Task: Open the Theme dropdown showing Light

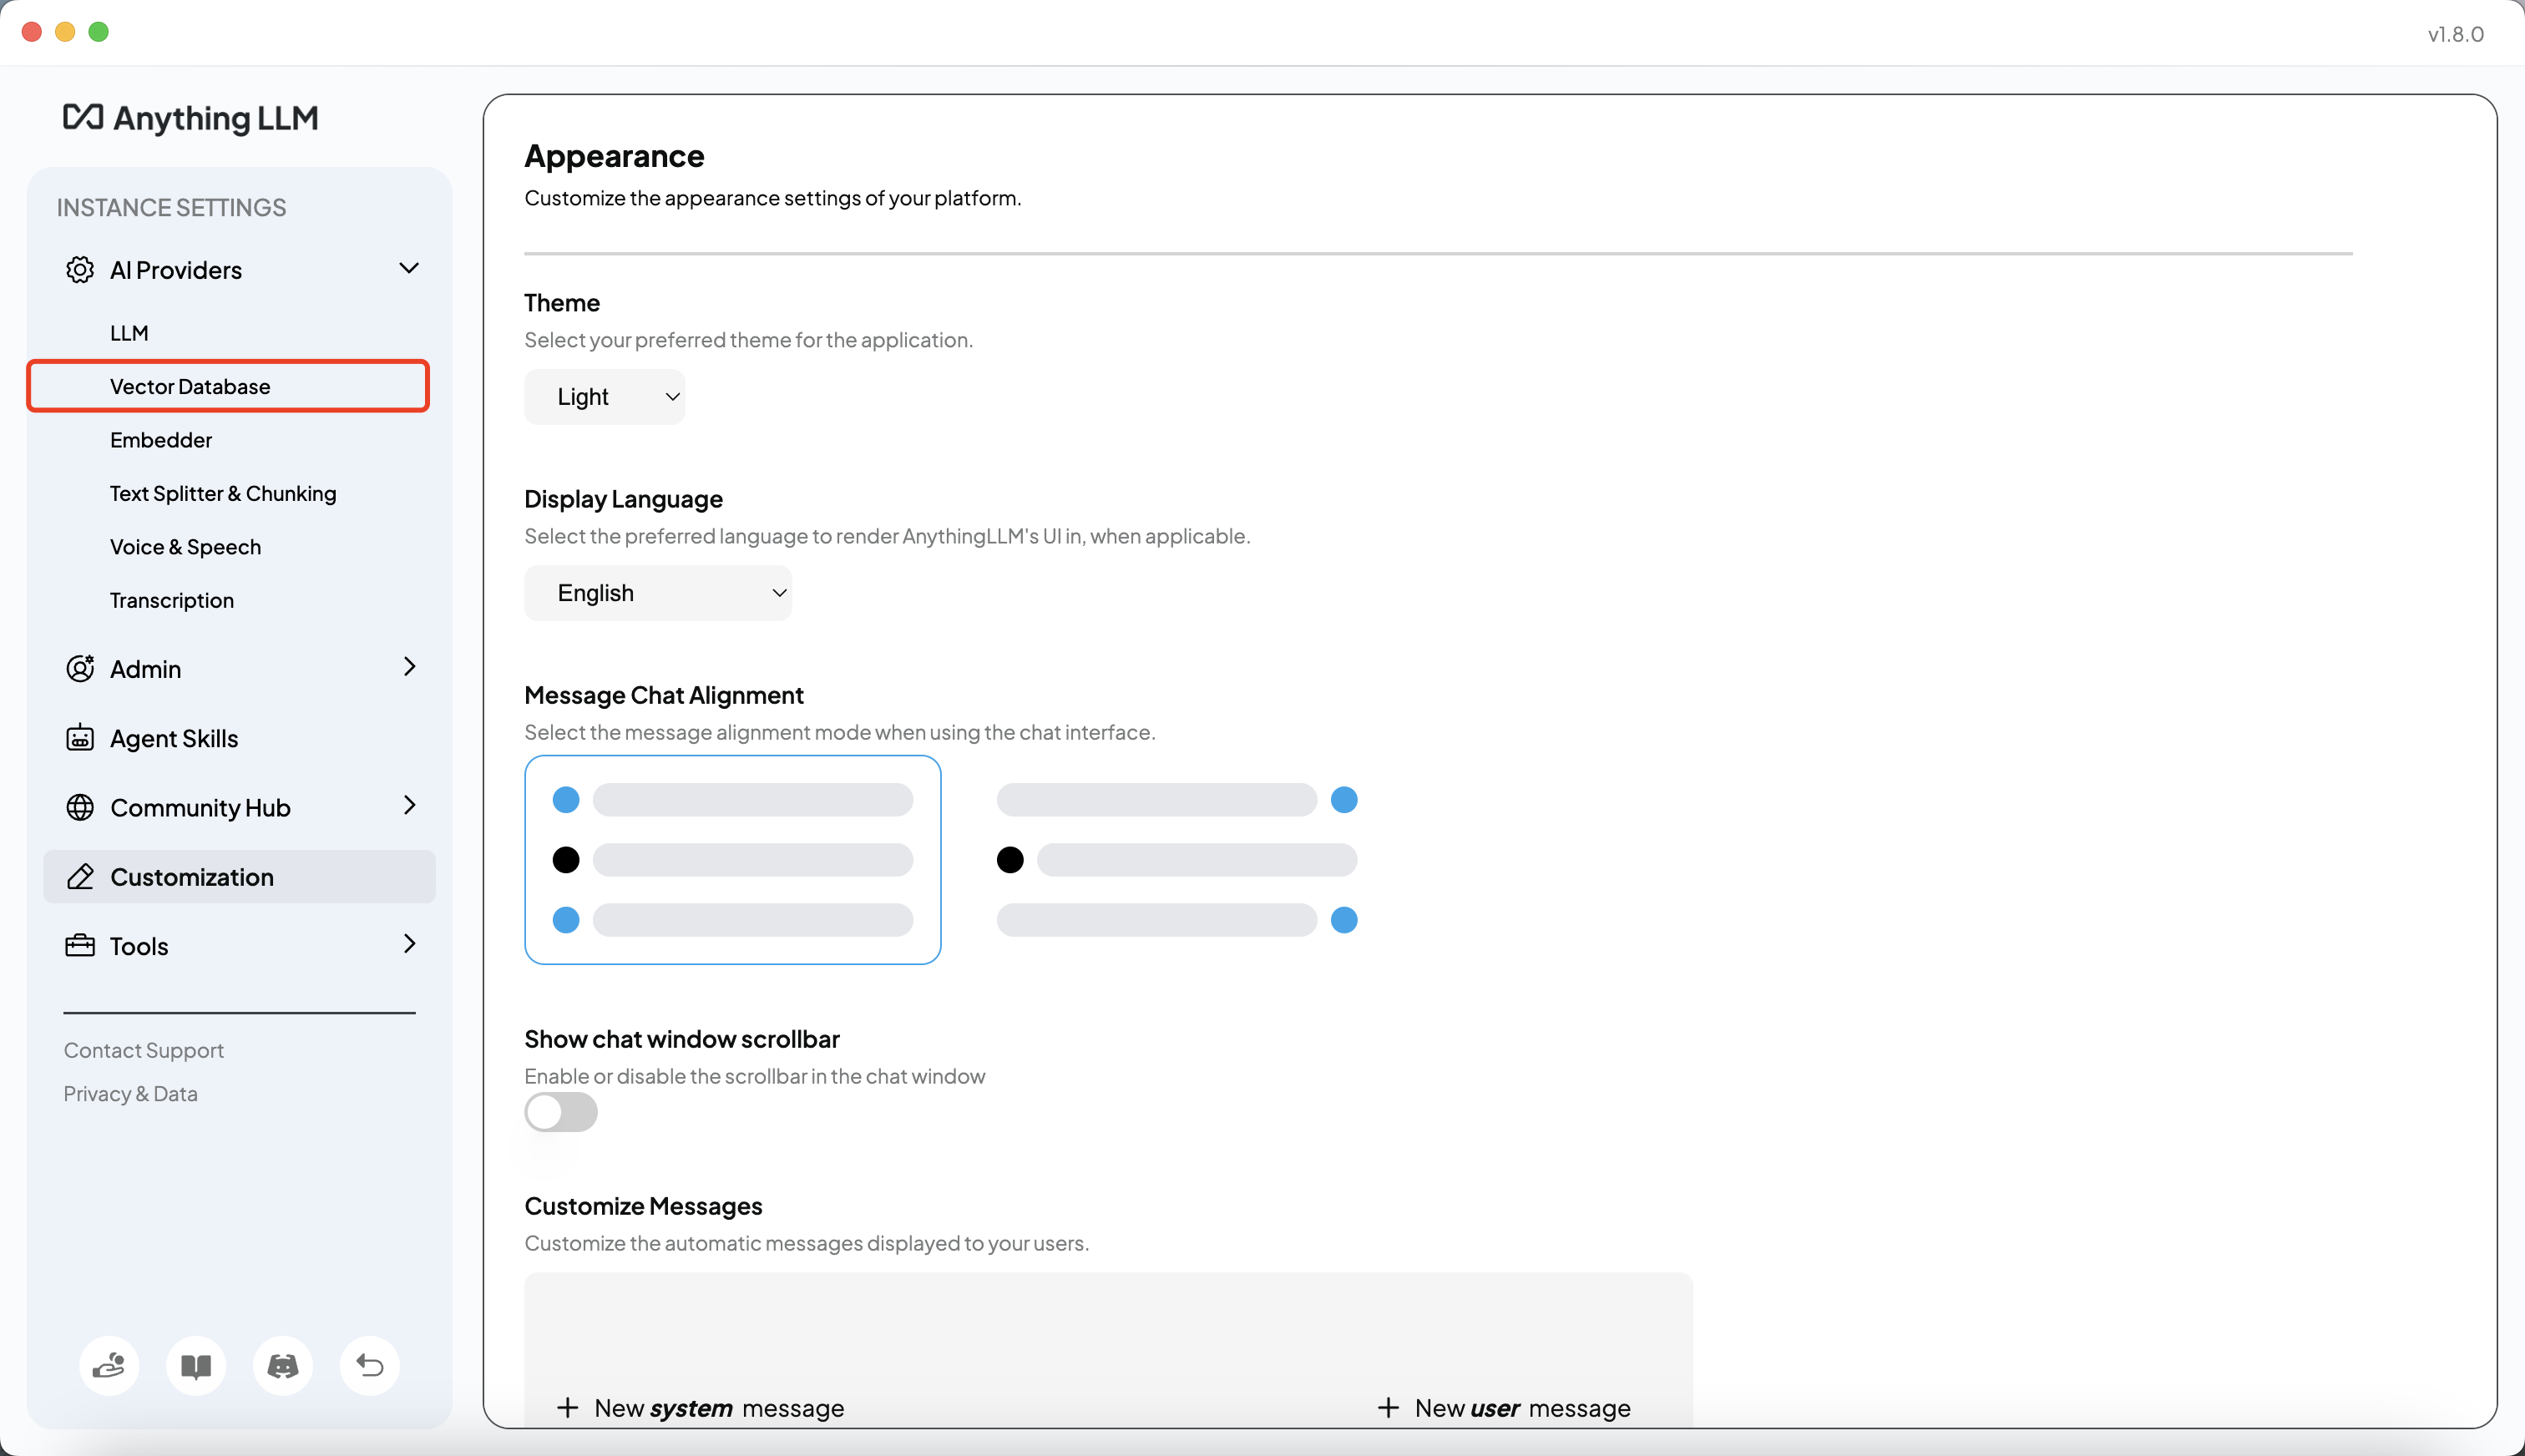Action: coord(604,396)
